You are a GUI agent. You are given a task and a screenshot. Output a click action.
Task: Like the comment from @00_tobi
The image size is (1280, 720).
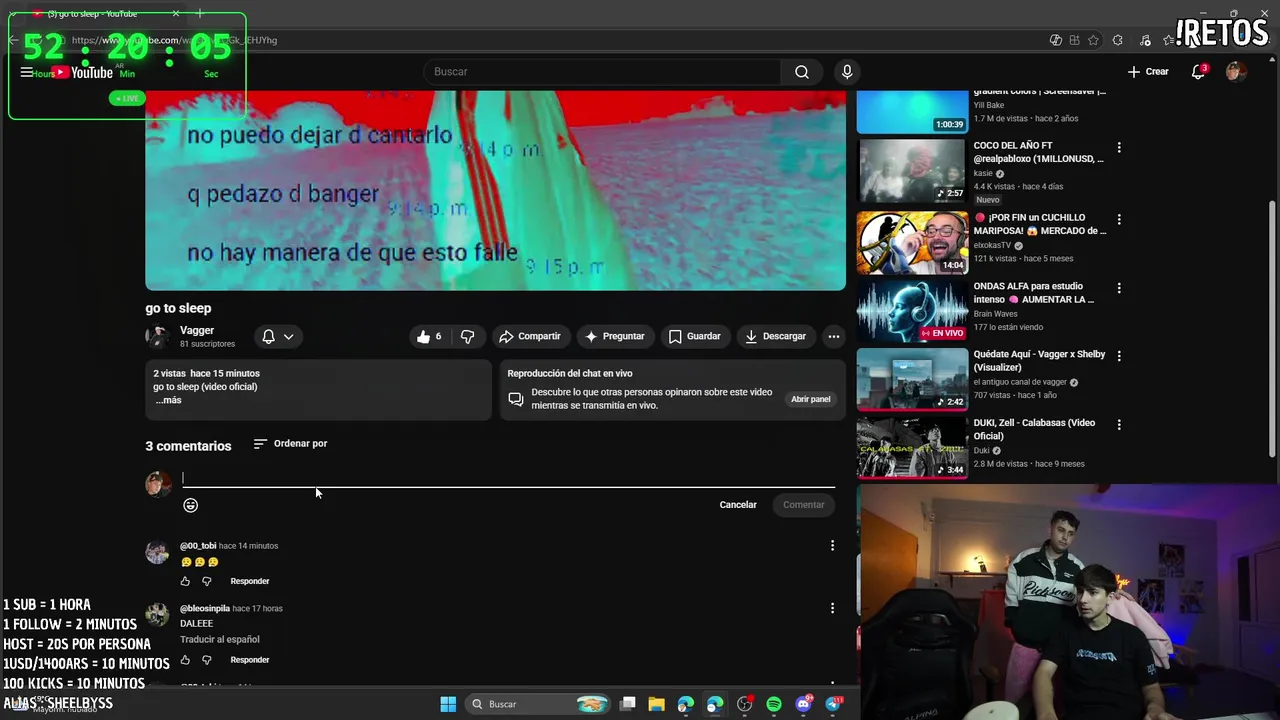click(185, 581)
